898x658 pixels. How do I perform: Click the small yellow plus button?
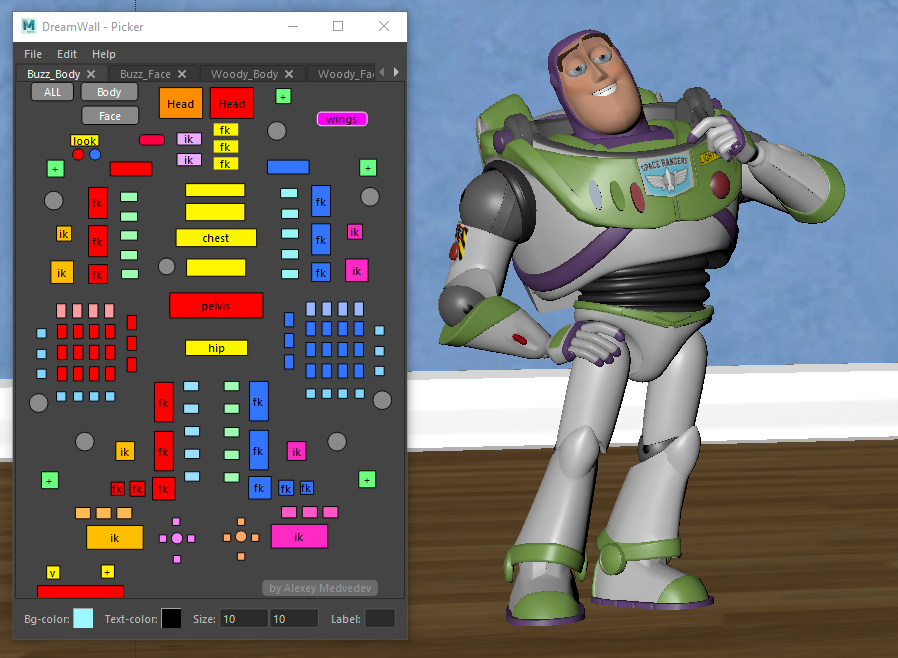tap(107, 572)
